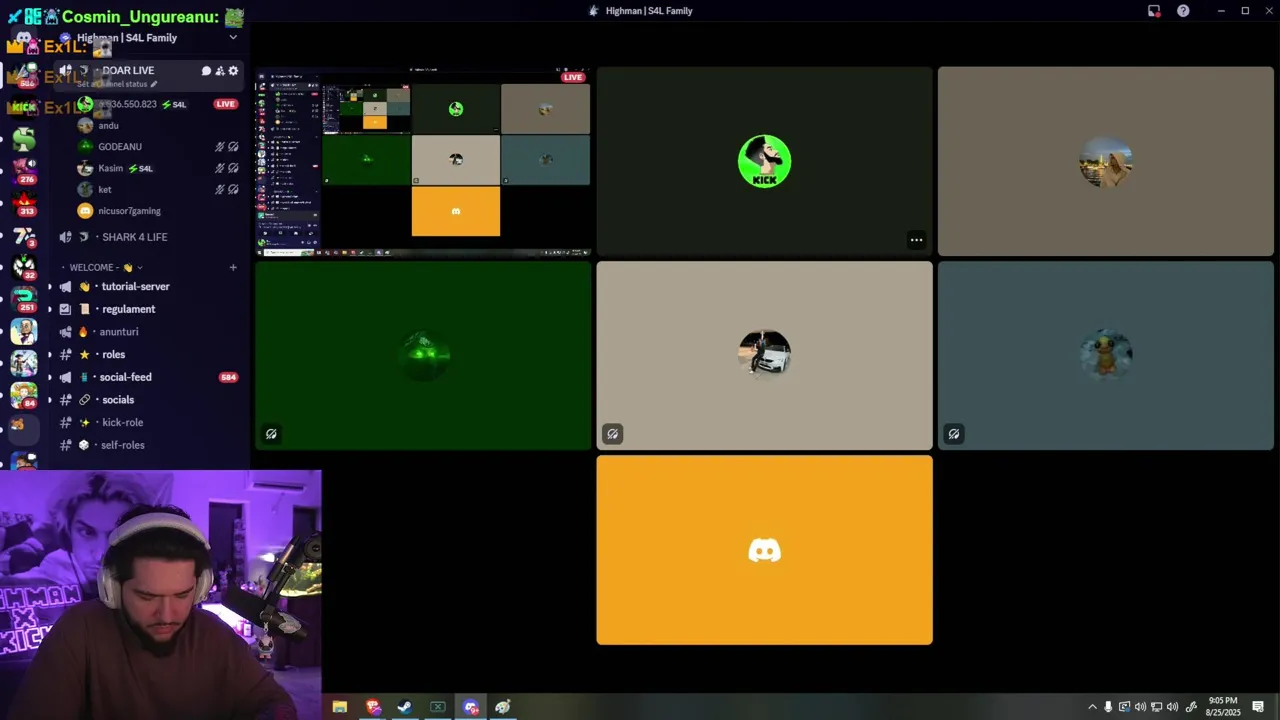
Task: Expand the tutorial-server channel threads
Action: [50, 287]
